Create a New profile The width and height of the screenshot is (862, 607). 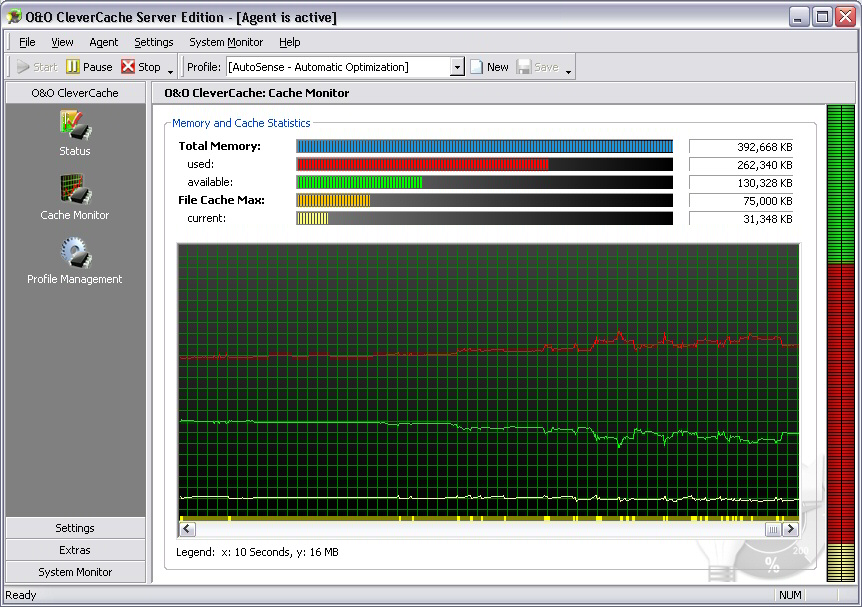point(489,67)
